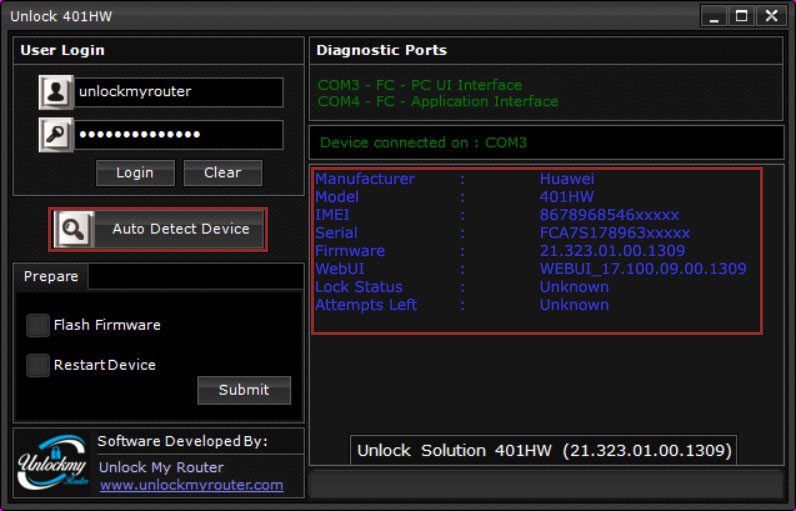This screenshot has height=511, width=796.
Task: Close the Unlock 401HW window
Action: (x=772, y=16)
